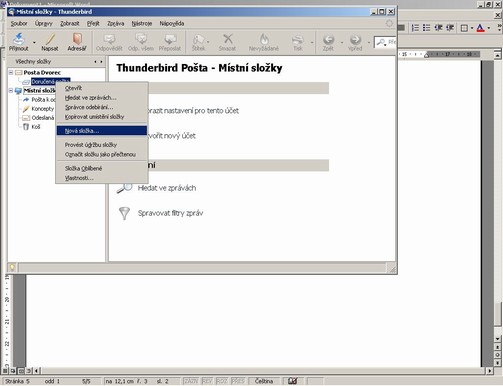Click Word's numbered list icon
503x386 pixels.
pos(415,28)
